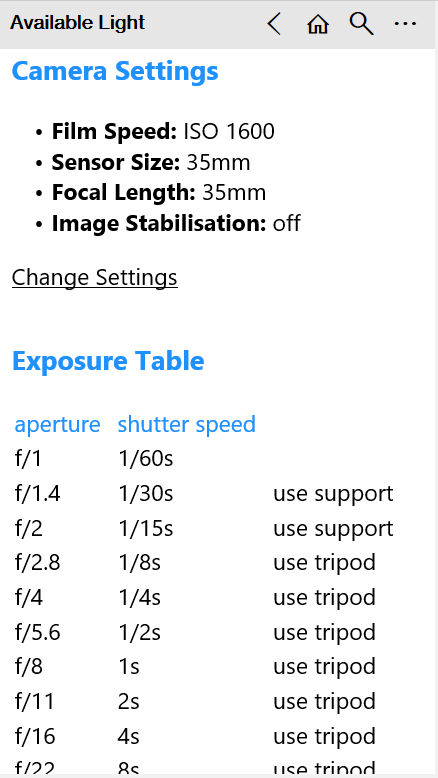Screen dimensions: 438x778
Task: Select the Sensor Size 35mm item
Action: (x=151, y=163)
